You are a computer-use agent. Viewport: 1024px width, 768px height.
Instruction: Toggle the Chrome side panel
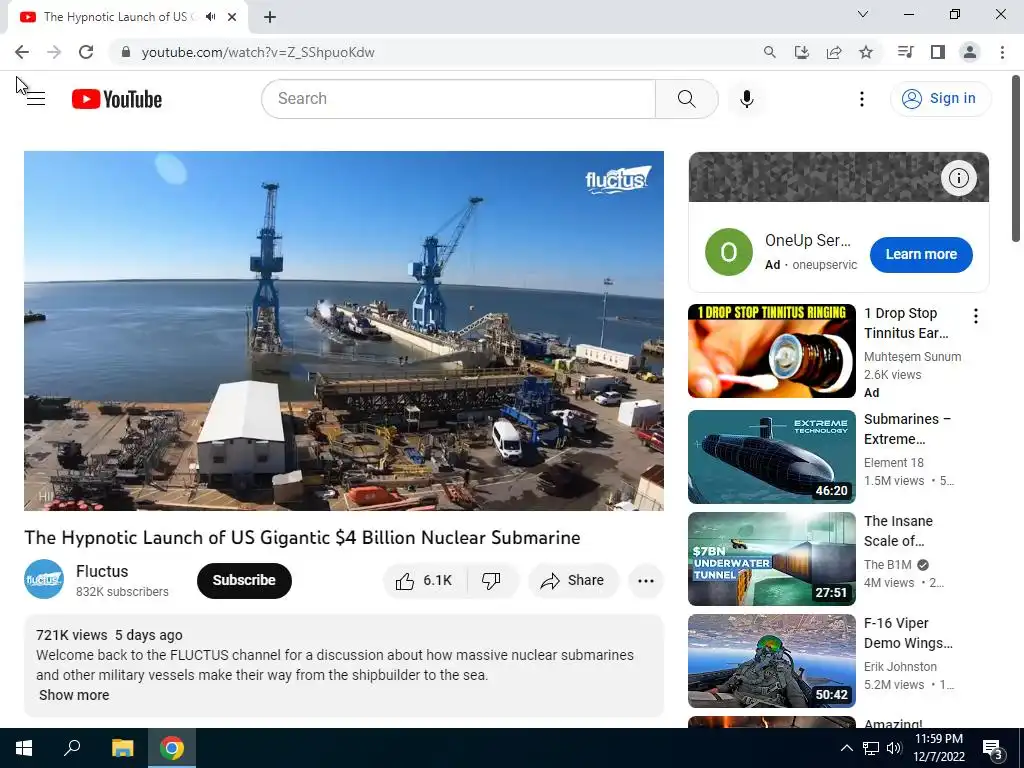pos(938,52)
